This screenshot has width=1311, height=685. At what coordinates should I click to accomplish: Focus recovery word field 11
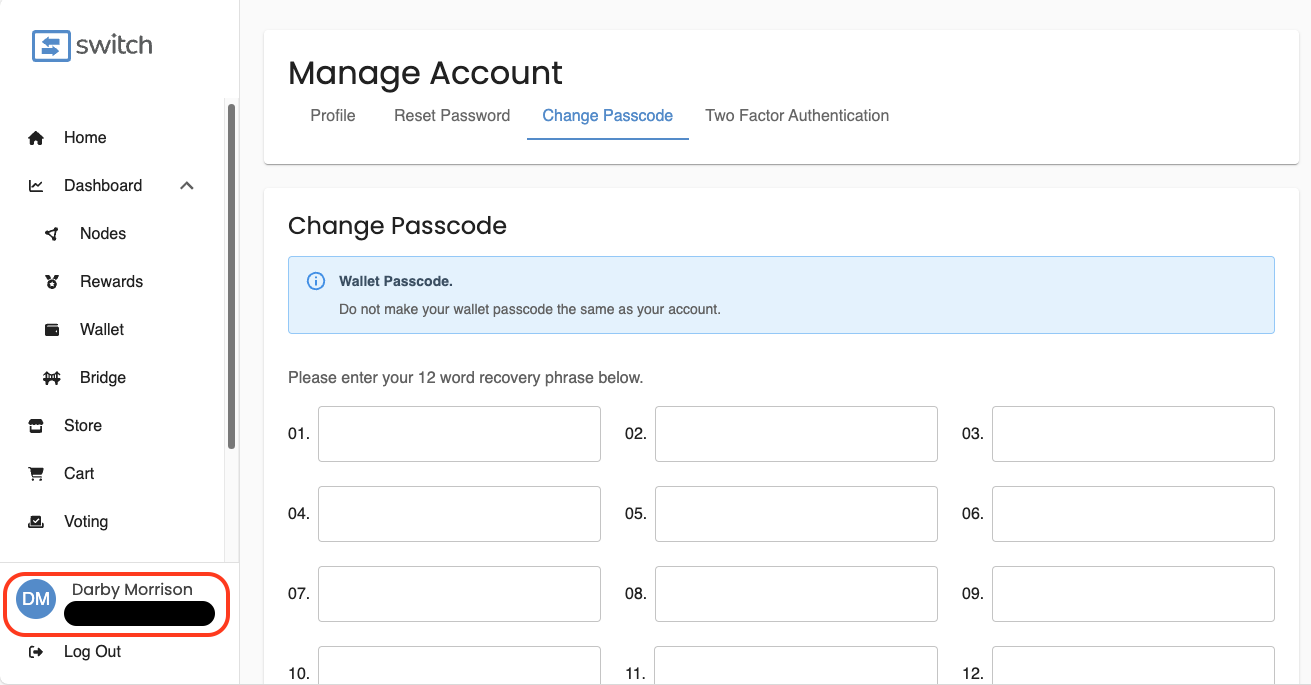pos(796,665)
